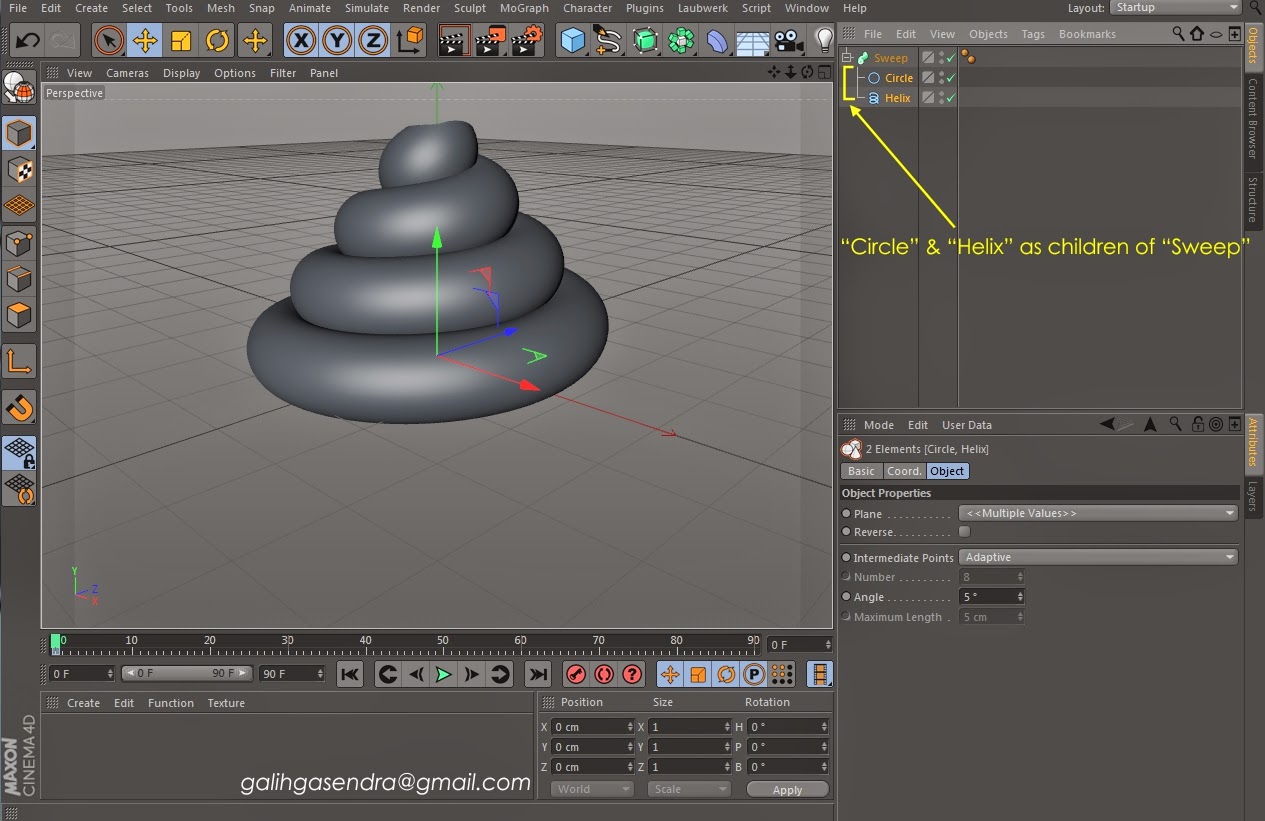Click timeline frame 40 marker
Viewport: 1265px width, 821px height.
[x=366, y=640]
